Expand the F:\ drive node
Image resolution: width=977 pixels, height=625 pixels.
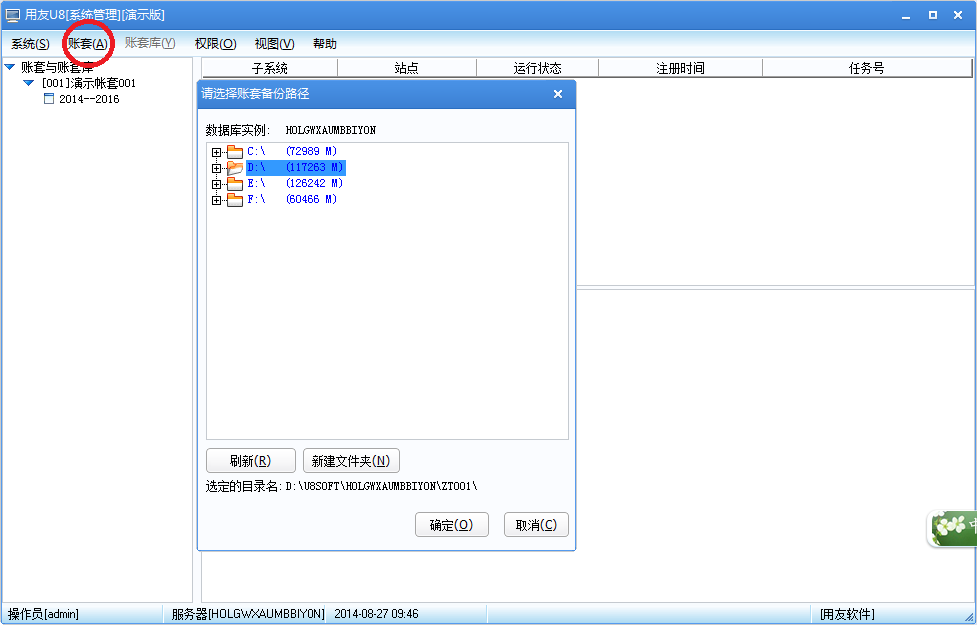tap(216, 201)
